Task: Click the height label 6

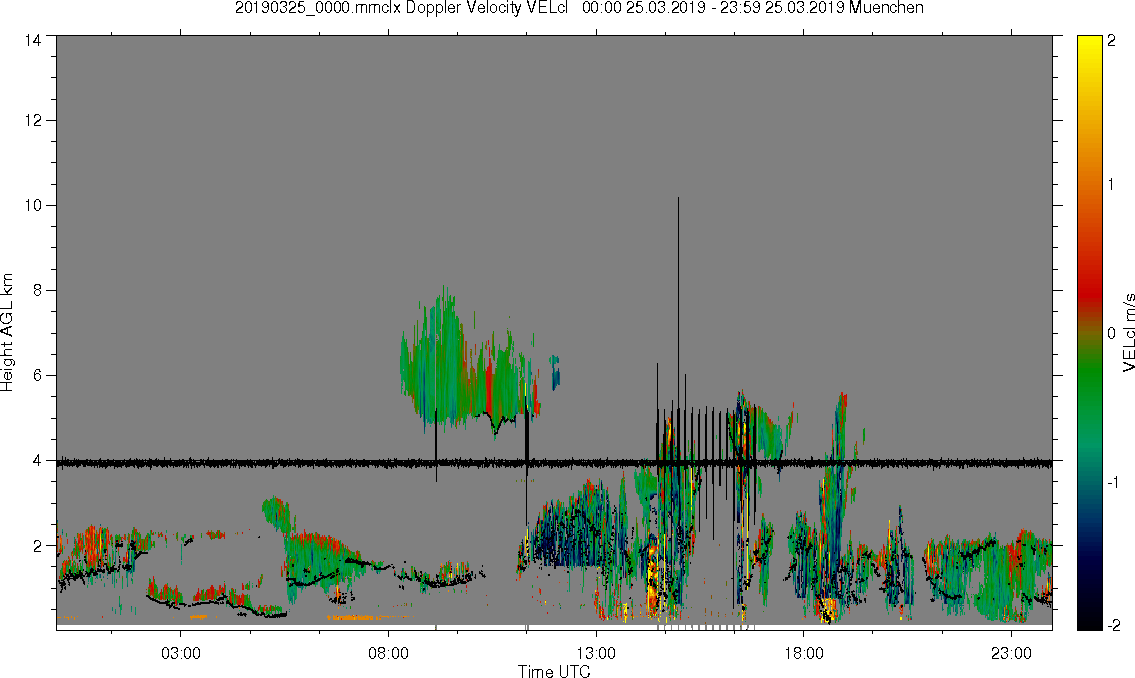Action: point(36,376)
